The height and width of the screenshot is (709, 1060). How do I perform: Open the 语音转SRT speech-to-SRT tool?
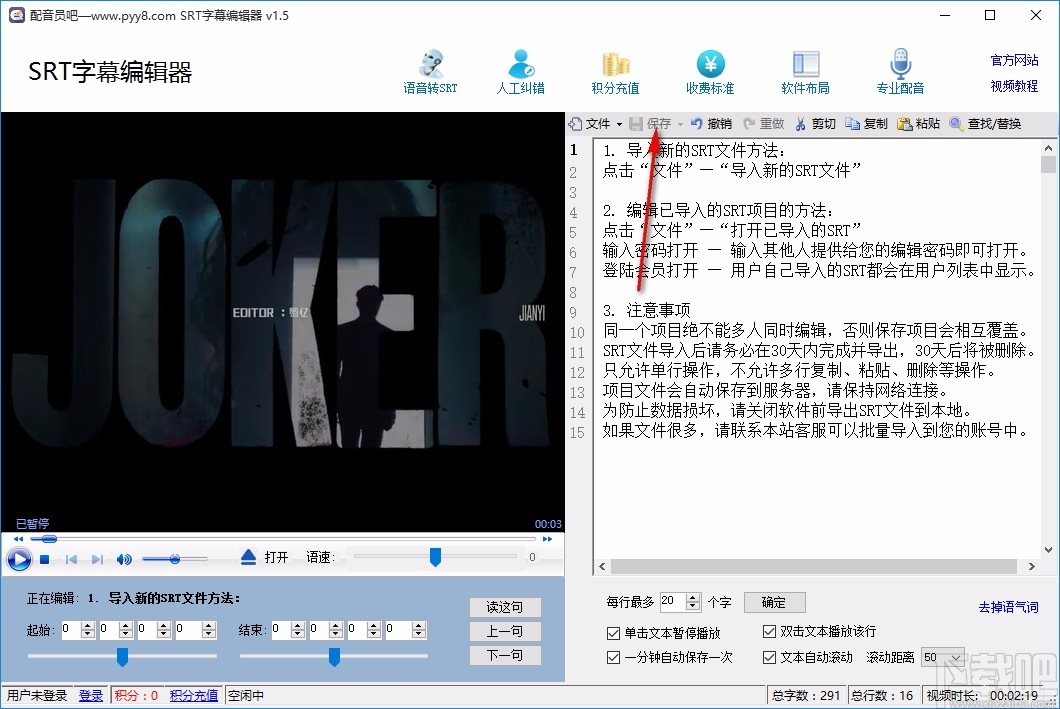click(x=430, y=70)
